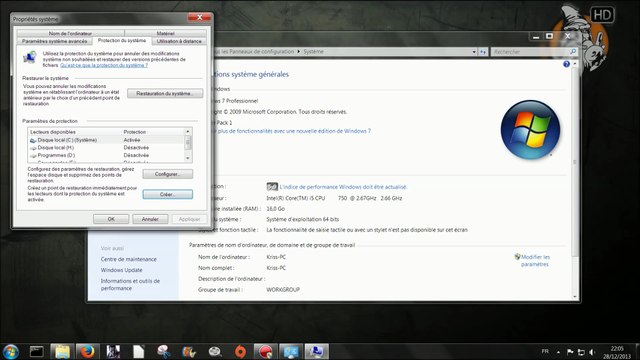Open "Qu'est-ce que la protection du système ?" link

click(x=104, y=65)
